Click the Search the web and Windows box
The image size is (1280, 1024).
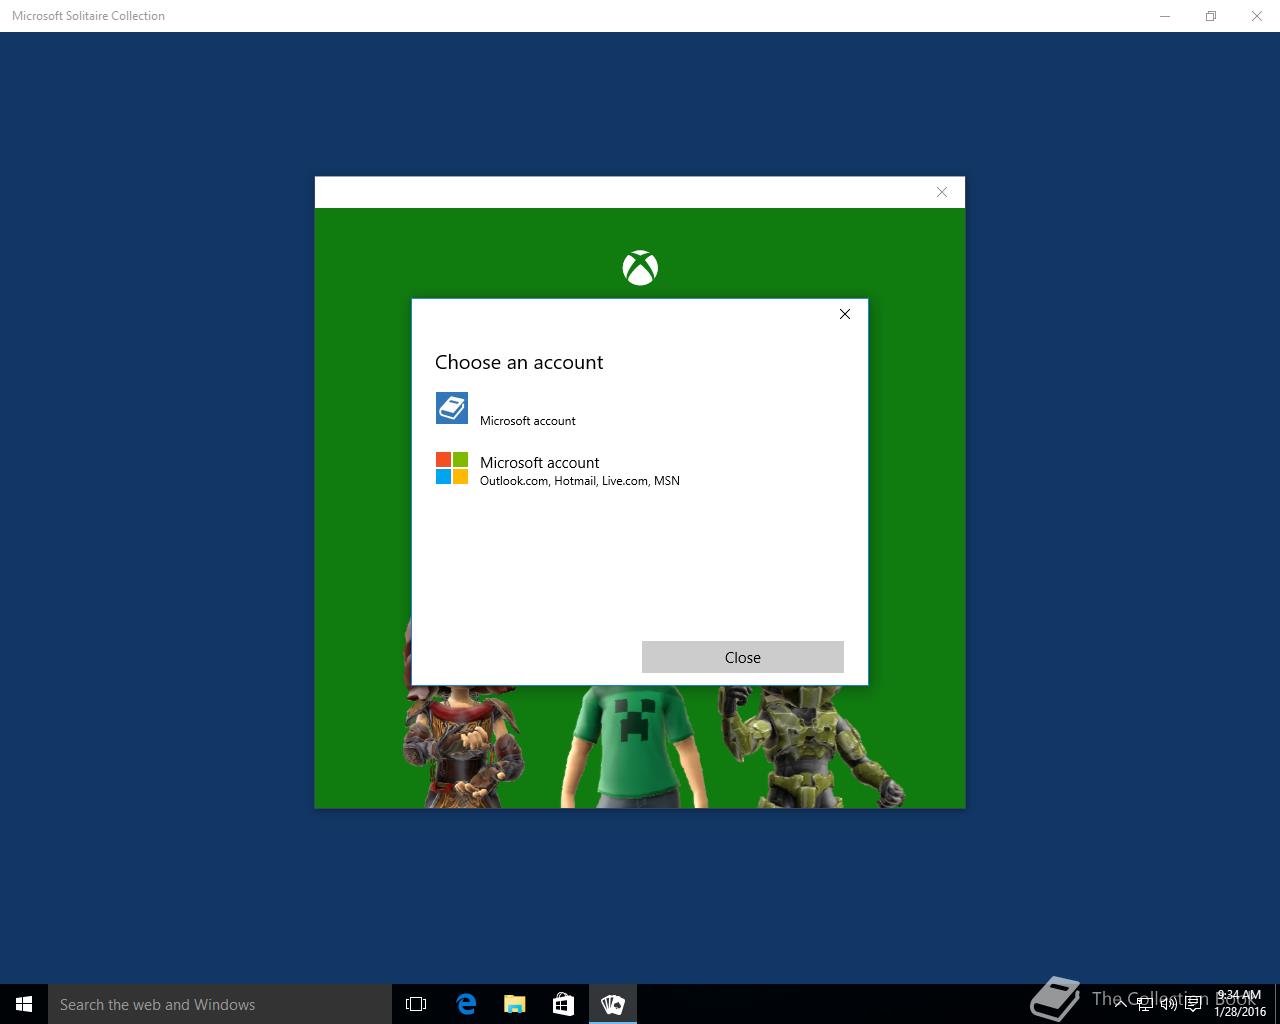pyautogui.click(x=220, y=1004)
